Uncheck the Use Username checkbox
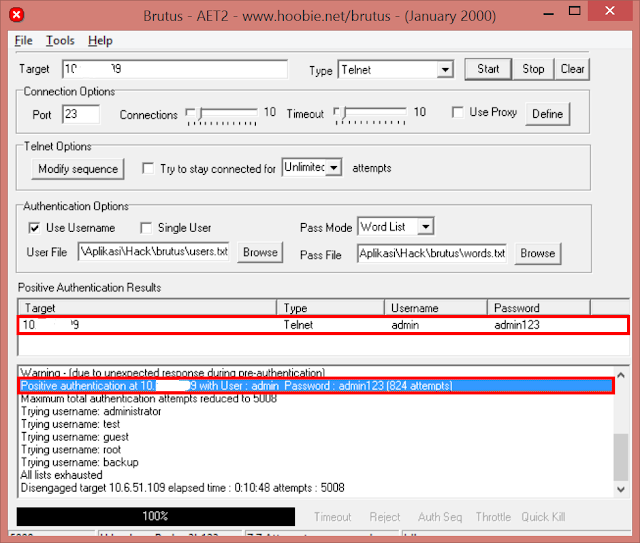The width and height of the screenshot is (640, 543). pos(34,228)
